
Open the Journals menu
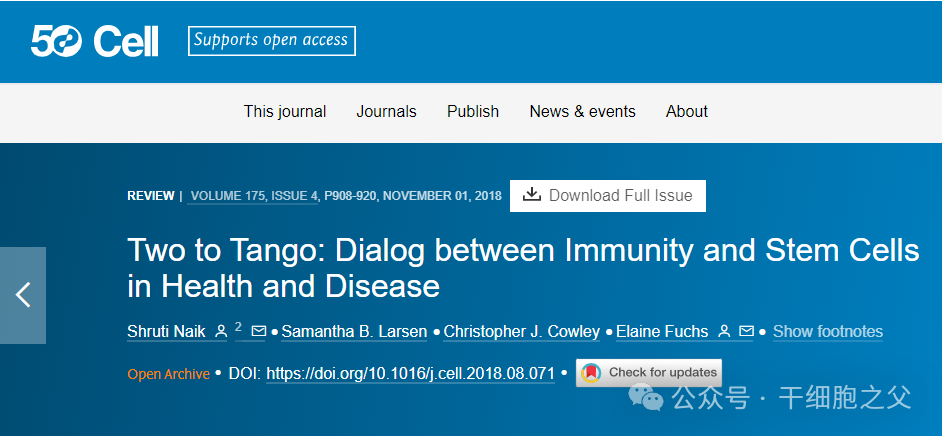386,112
